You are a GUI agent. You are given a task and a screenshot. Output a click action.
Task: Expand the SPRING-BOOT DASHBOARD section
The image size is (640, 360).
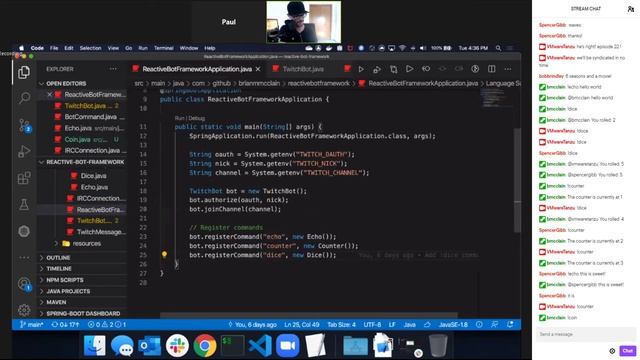tap(82, 313)
